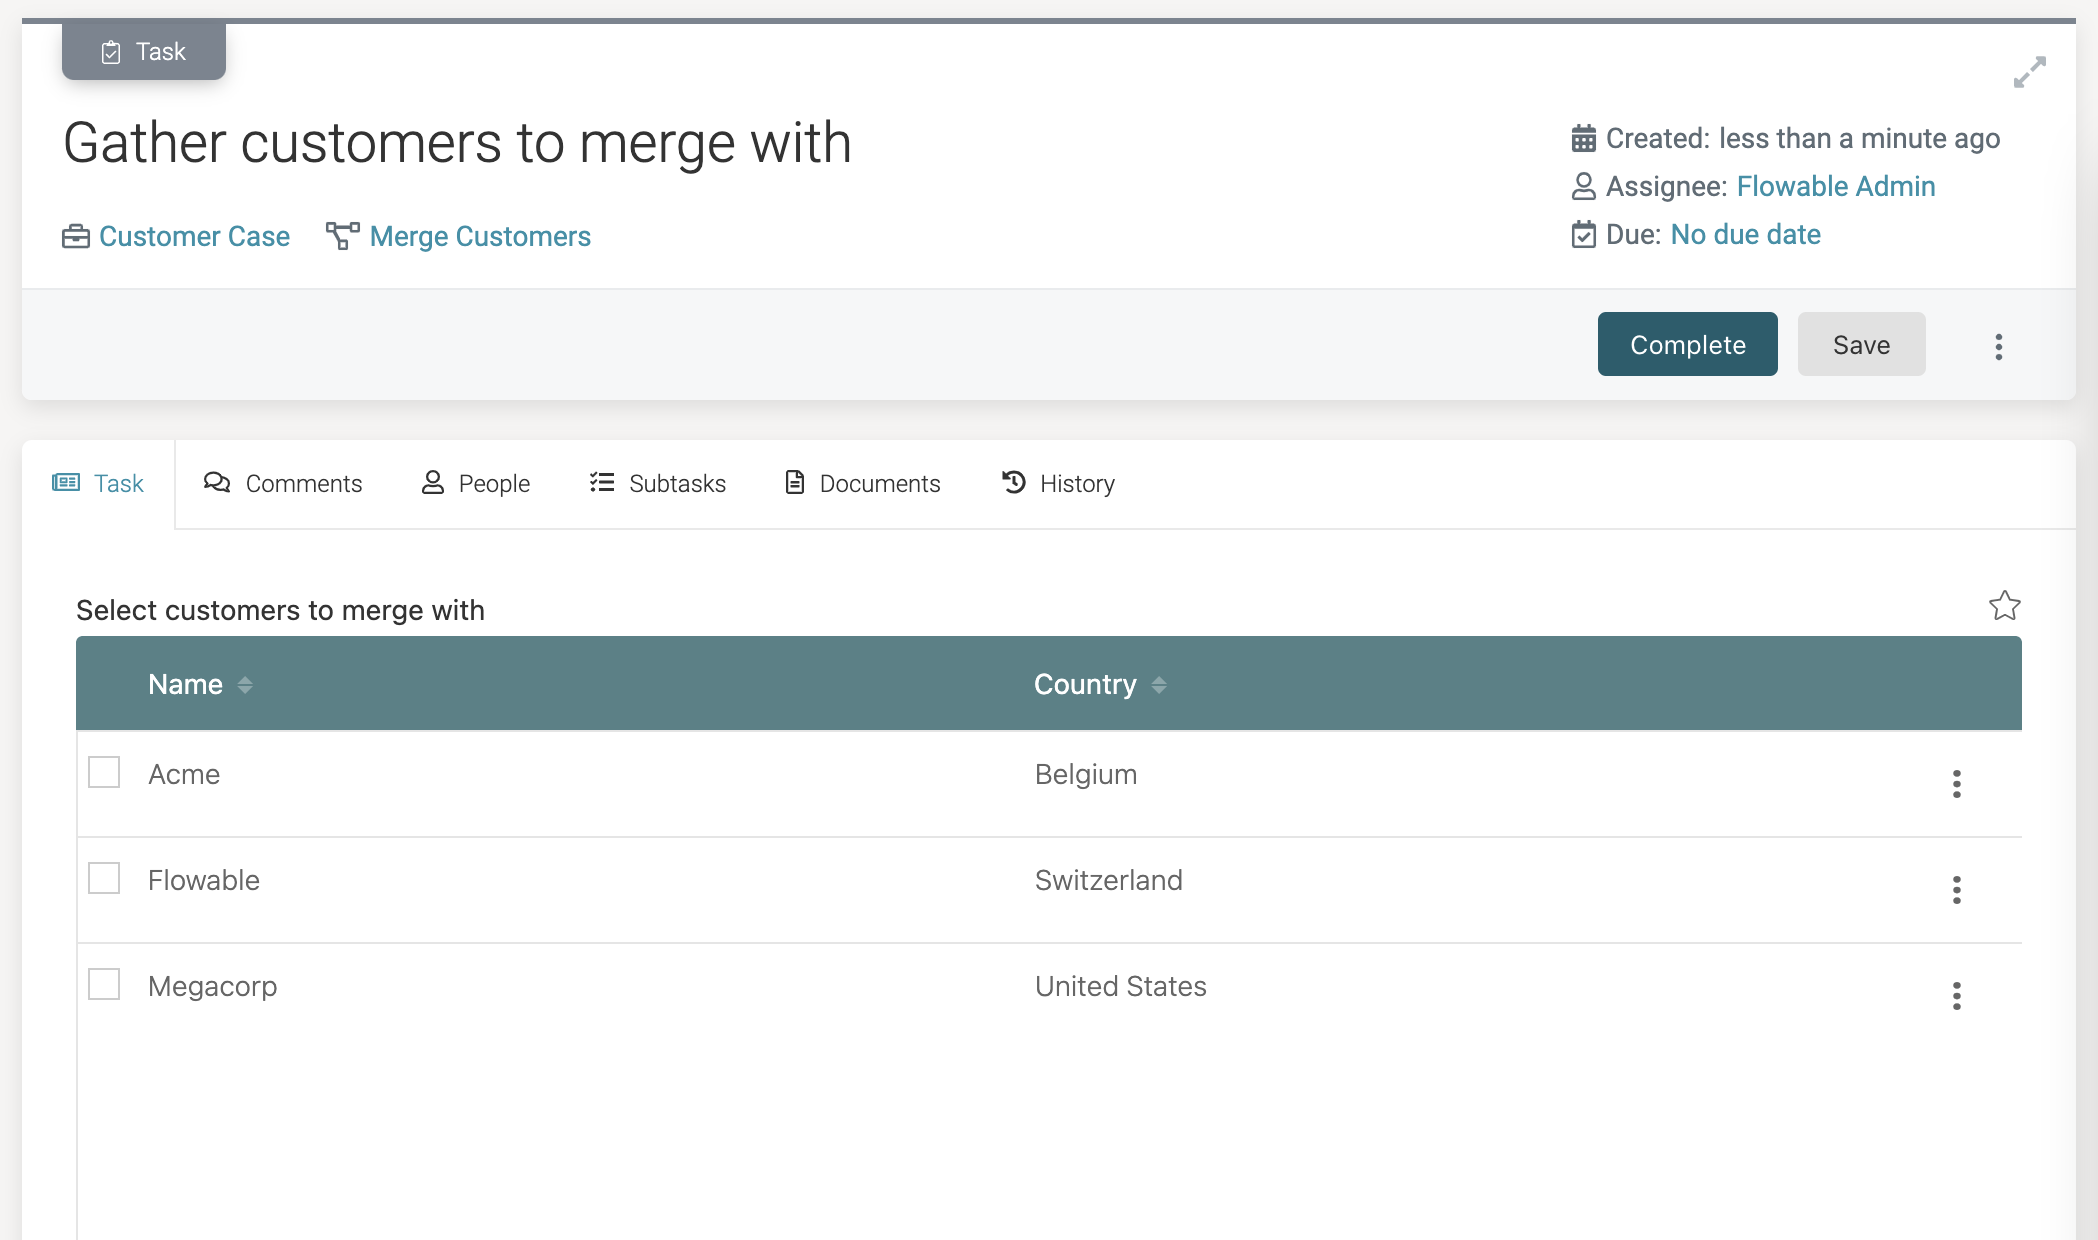
Task: Open the Flowable Admin assignee link
Action: pos(1835,186)
